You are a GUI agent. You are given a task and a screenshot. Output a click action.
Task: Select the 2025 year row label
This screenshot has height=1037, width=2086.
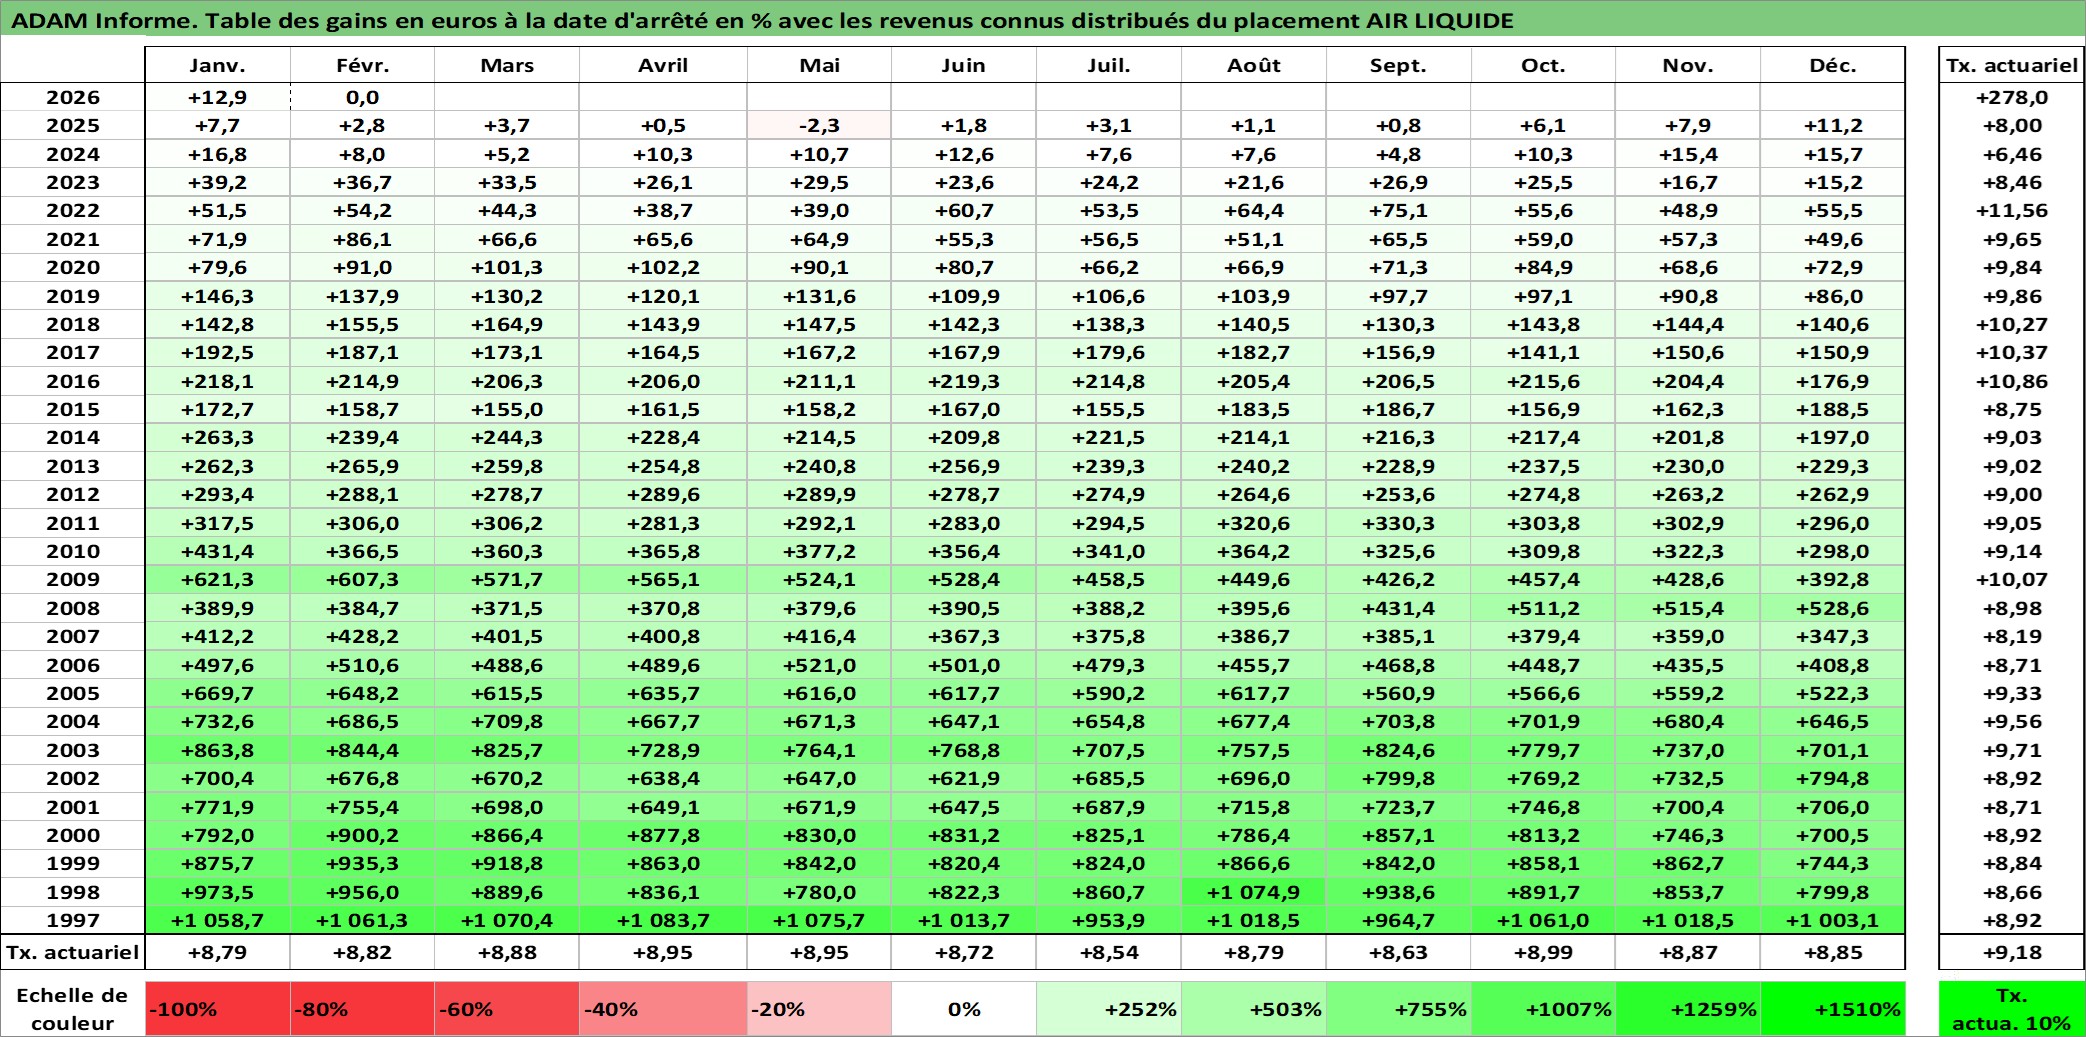click(73, 125)
